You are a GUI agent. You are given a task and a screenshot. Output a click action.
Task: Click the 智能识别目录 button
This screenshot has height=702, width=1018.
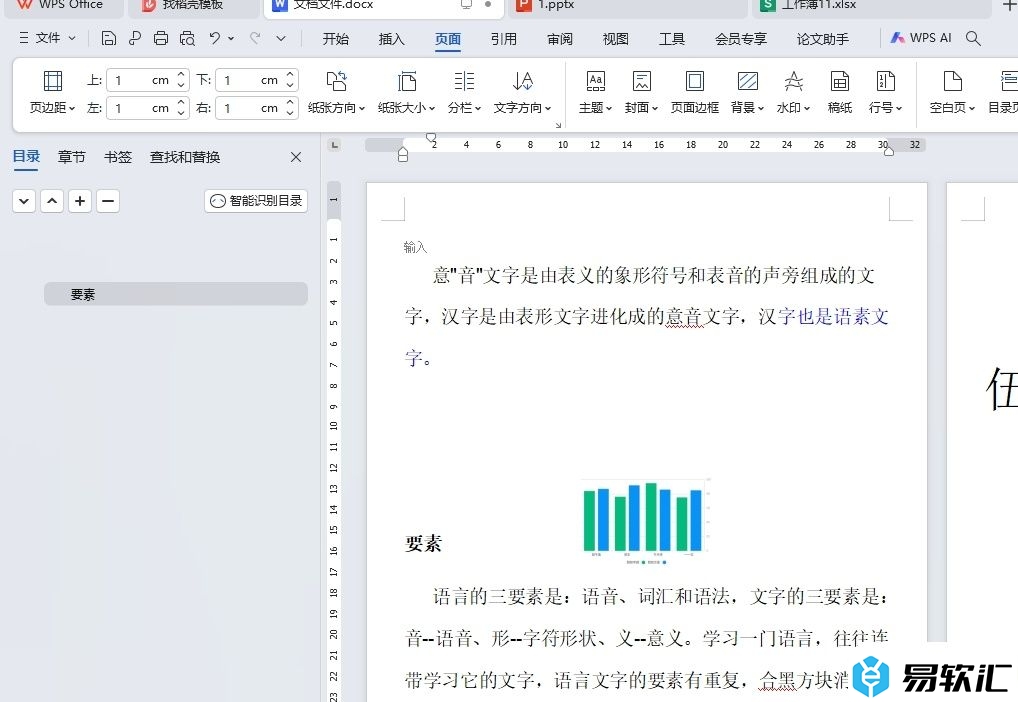point(256,201)
